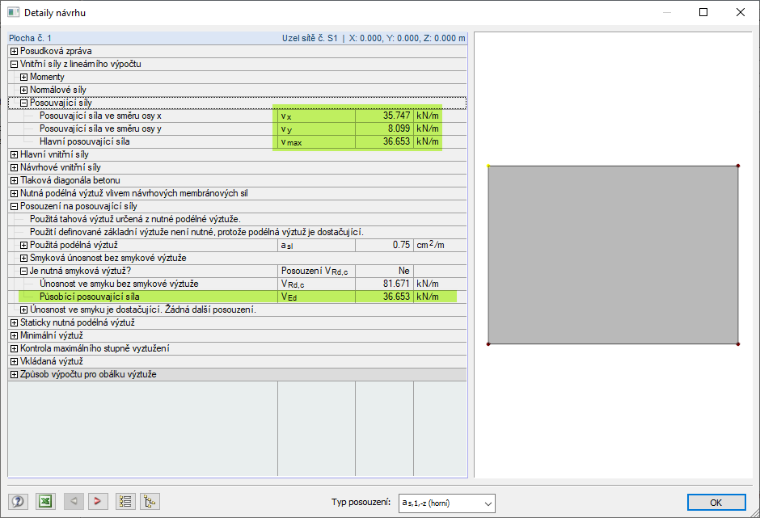This screenshot has height=518, width=760.
Task: Click the Posouzení VRd,c symbol cell
Action: (x=317, y=271)
